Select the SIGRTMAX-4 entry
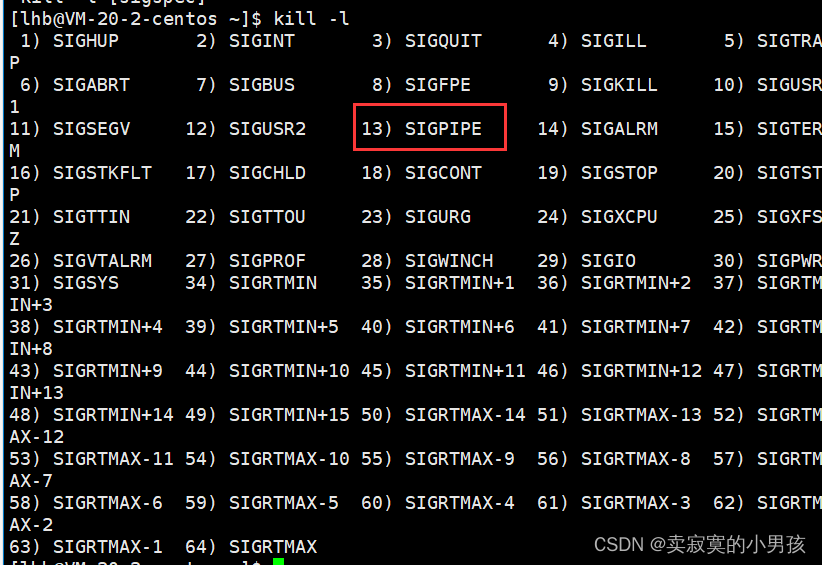 (460, 503)
